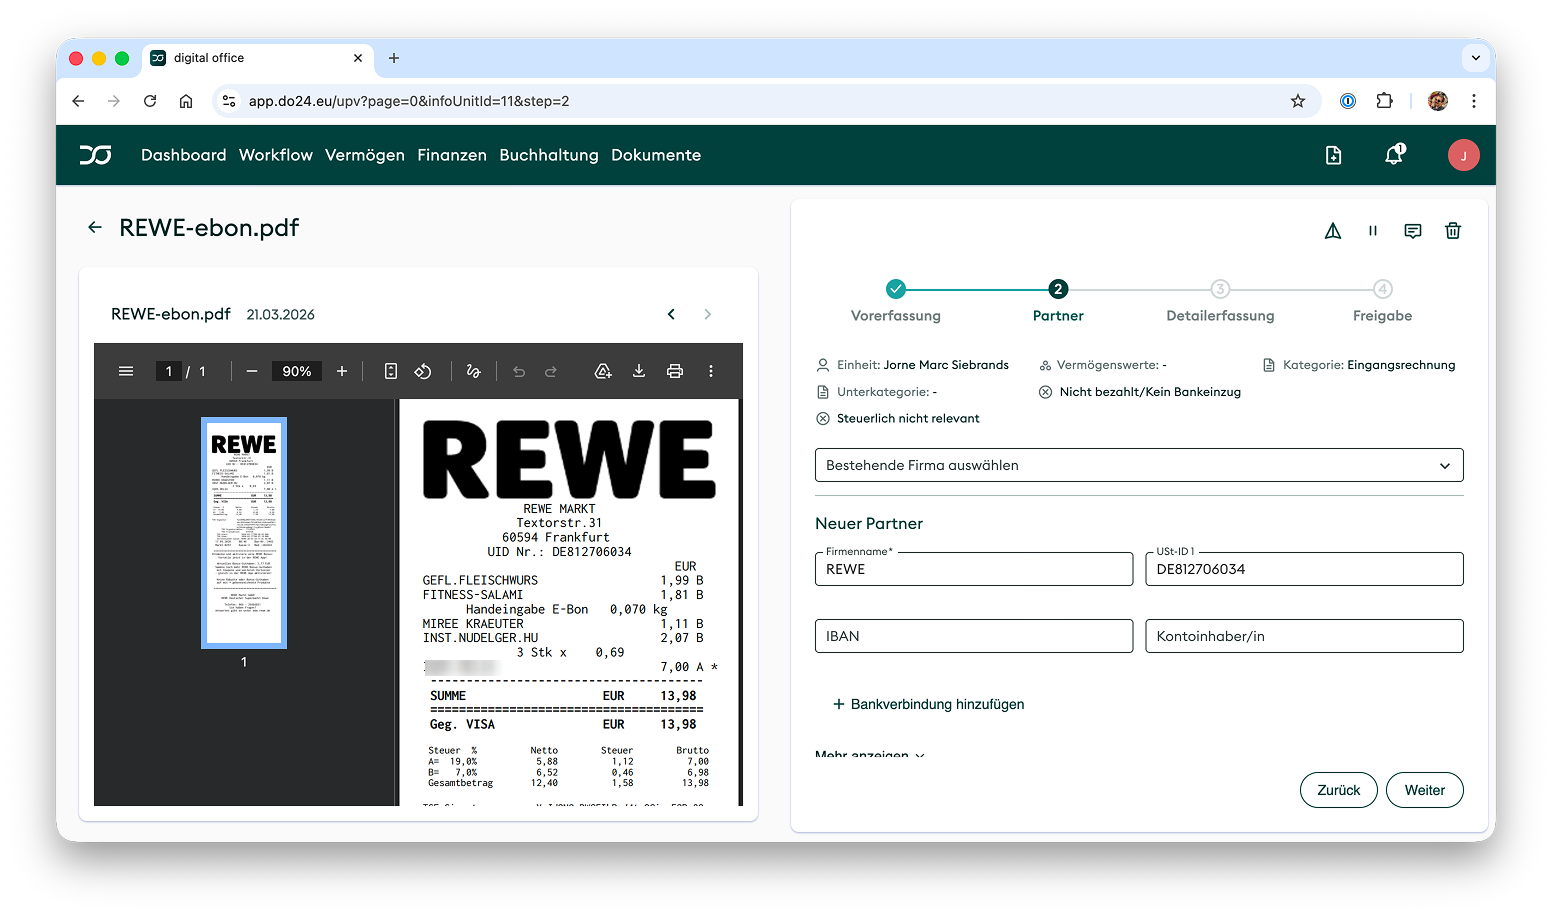Viewport: 1552px width, 916px height.
Task: Open the Workflow menu
Action: pyautogui.click(x=276, y=155)
